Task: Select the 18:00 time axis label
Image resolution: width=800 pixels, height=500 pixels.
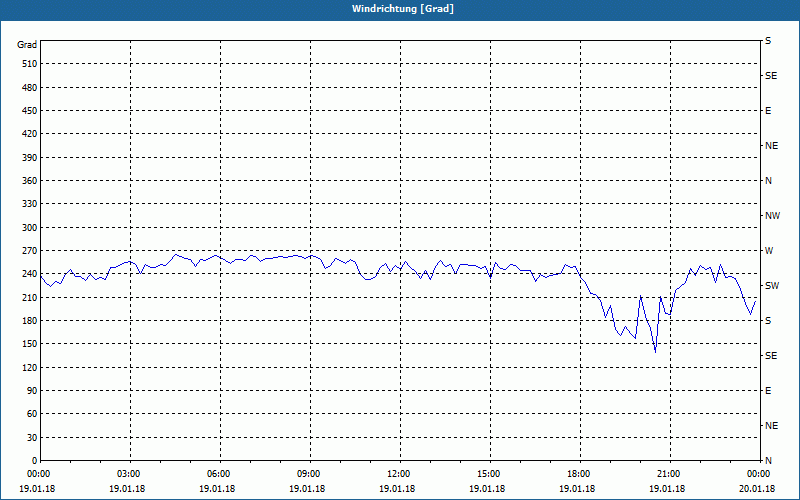Action: pos(581,474)
